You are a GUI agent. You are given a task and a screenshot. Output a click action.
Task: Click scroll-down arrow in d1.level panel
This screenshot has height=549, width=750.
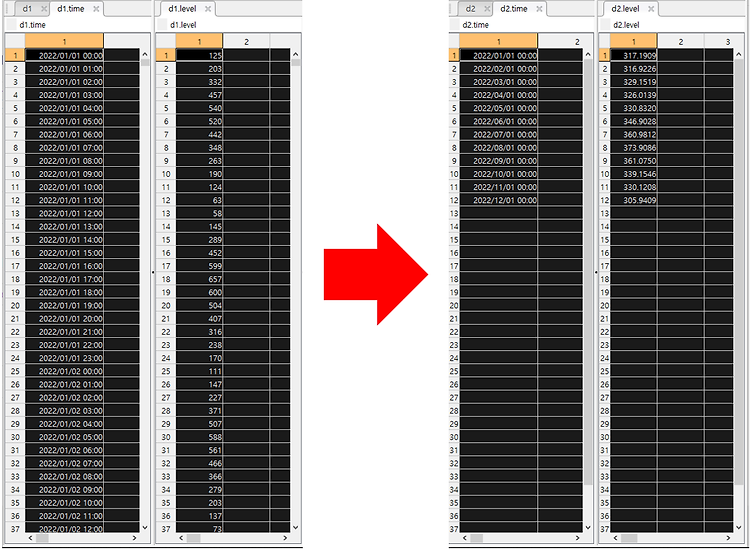[296, 527]
